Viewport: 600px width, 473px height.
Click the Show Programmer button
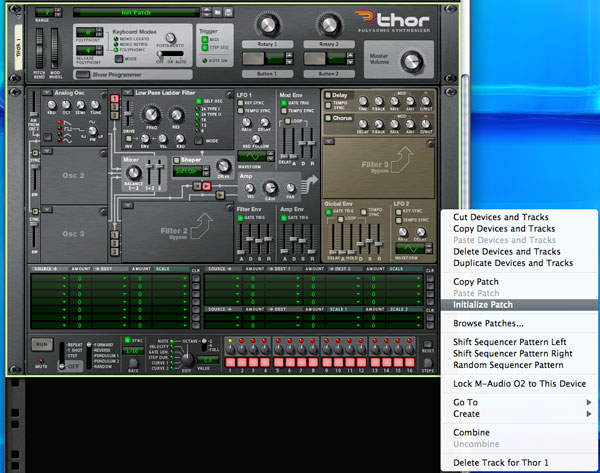(x=82, y=75)
